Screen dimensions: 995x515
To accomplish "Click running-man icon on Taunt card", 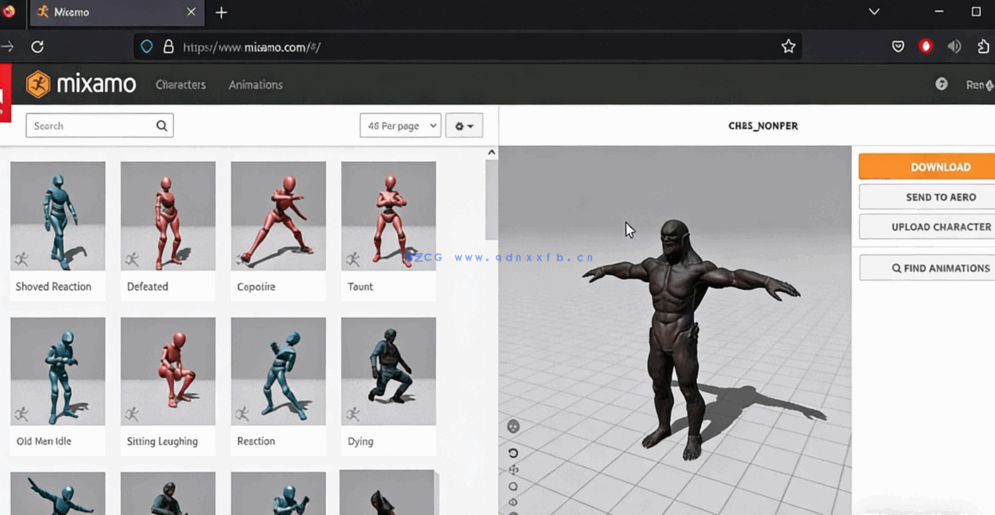I will 353,259.
